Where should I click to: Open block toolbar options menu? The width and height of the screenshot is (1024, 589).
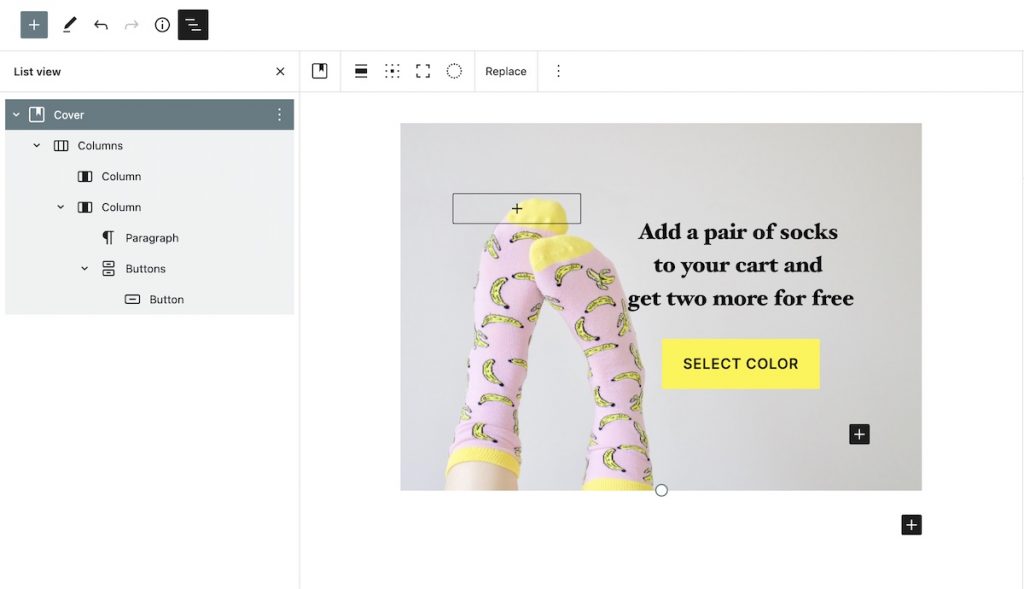click(558, 71)
